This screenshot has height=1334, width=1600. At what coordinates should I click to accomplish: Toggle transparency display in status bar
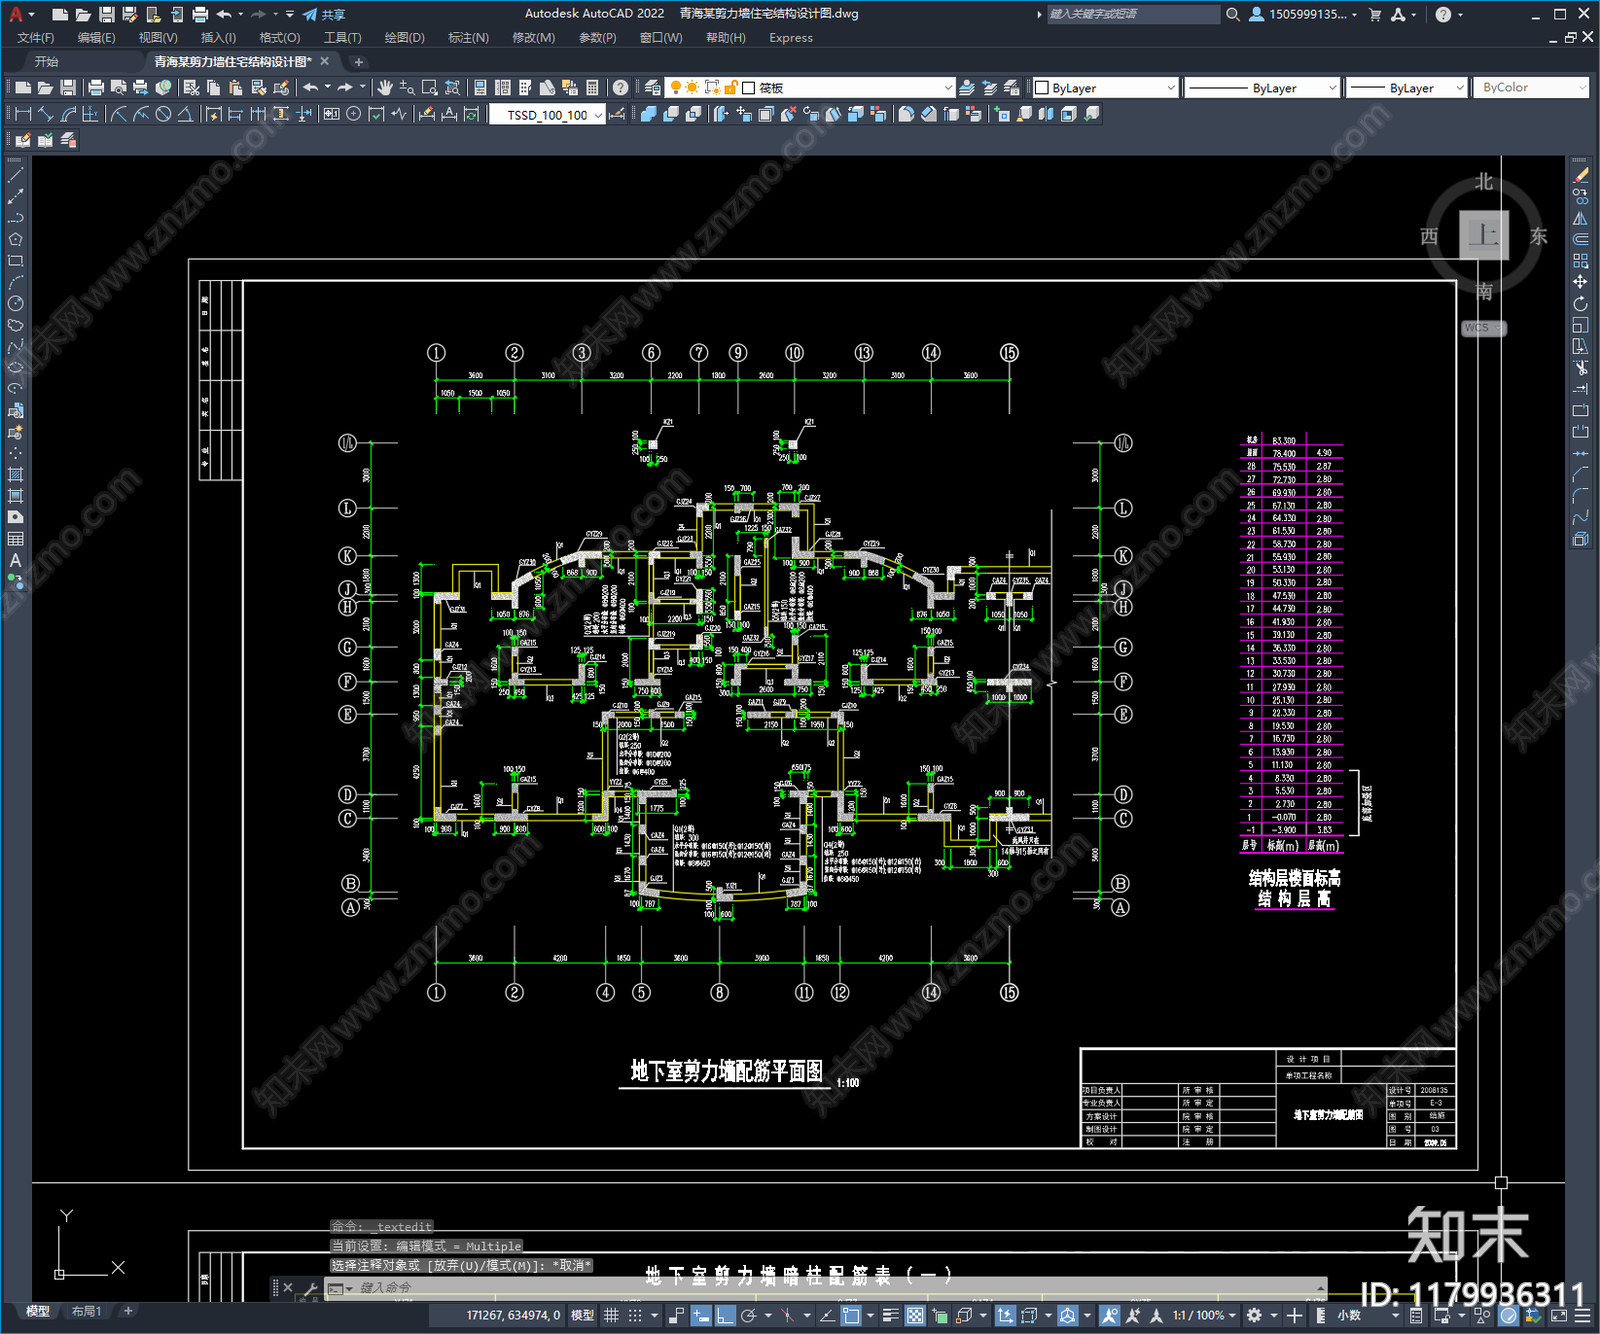point(914,1315)
